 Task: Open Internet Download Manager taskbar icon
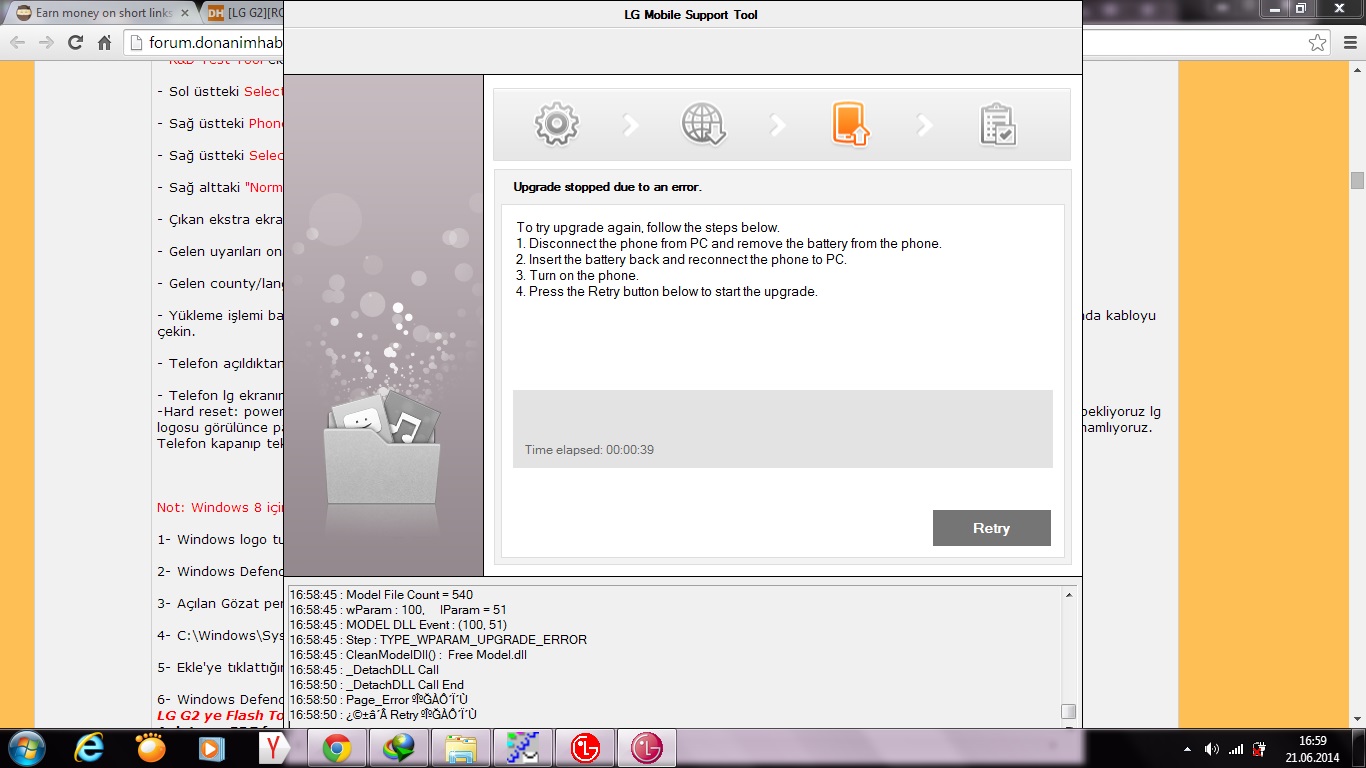(x=399, y=748)
